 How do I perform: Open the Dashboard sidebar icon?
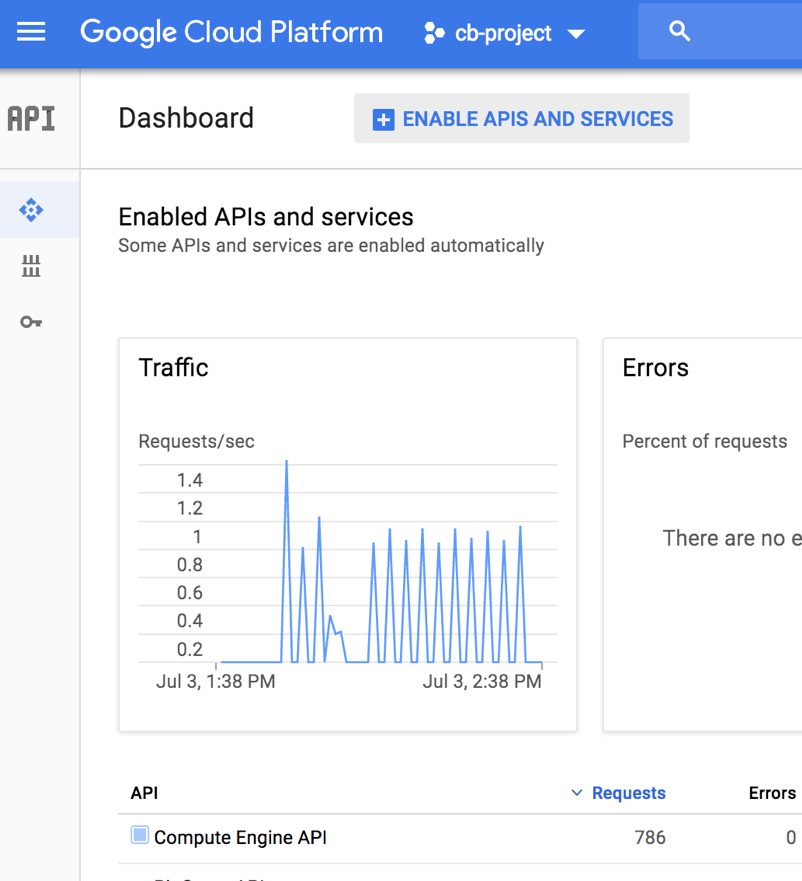tap(31, 210)
